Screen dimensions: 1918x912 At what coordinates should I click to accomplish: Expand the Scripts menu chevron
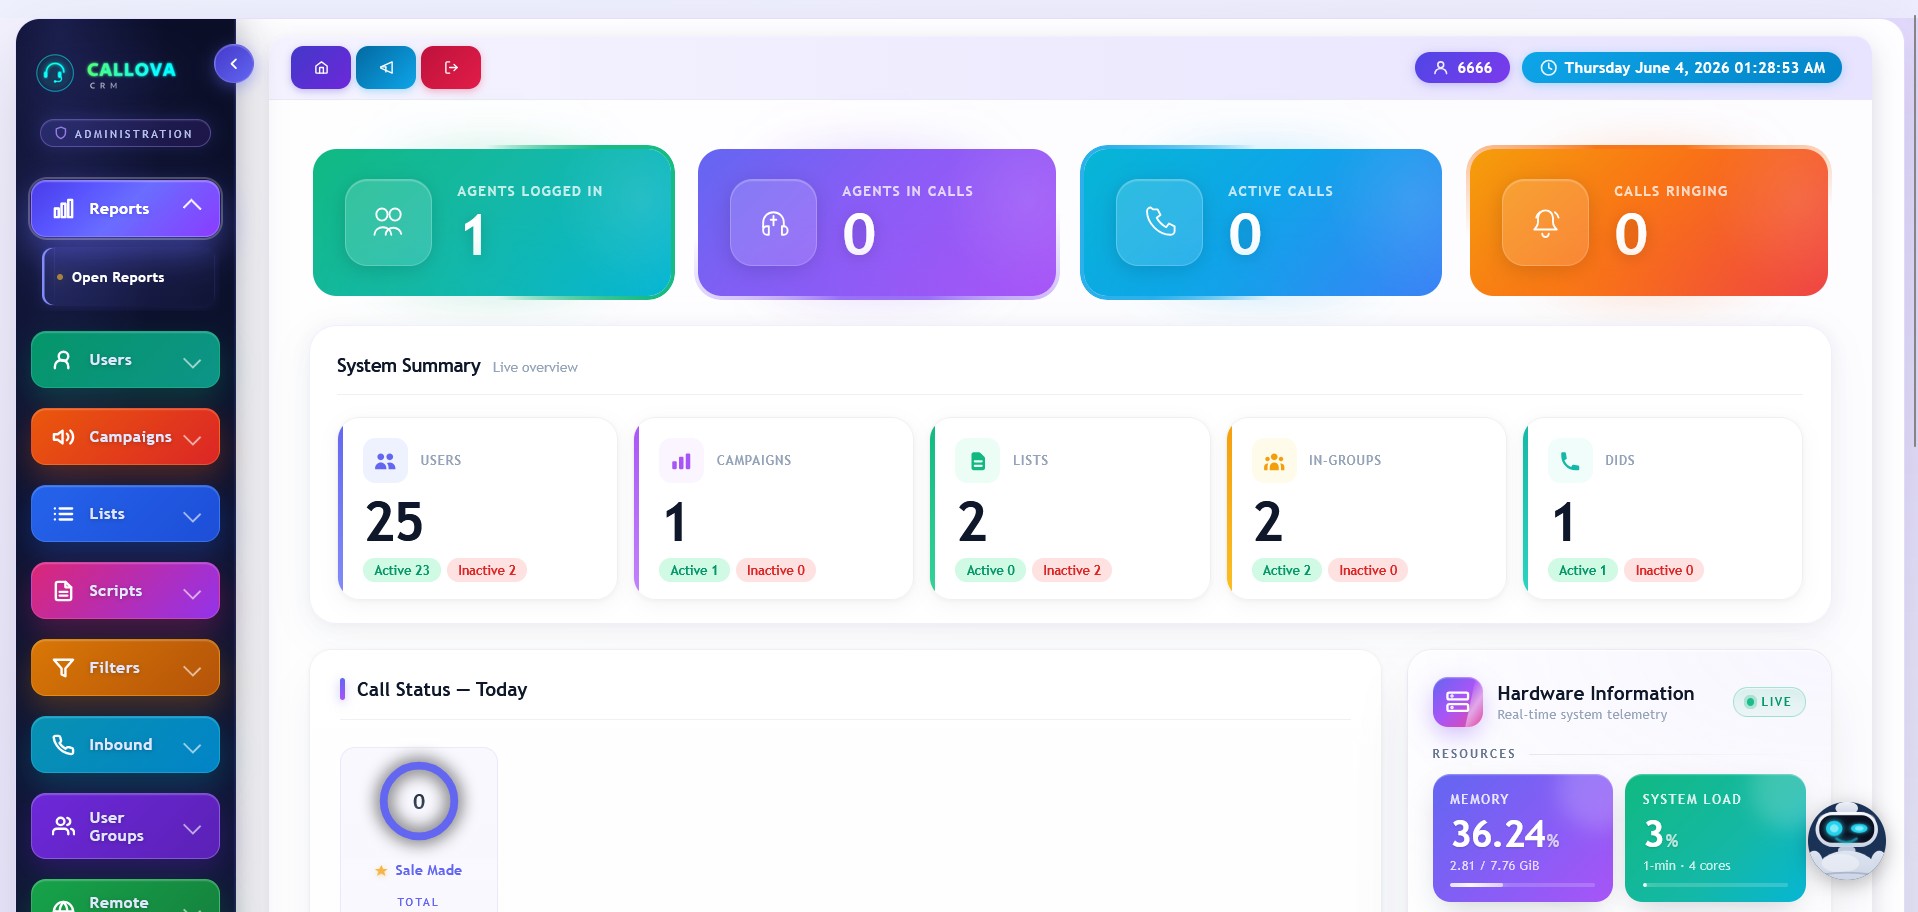click(x=192, y=594)
